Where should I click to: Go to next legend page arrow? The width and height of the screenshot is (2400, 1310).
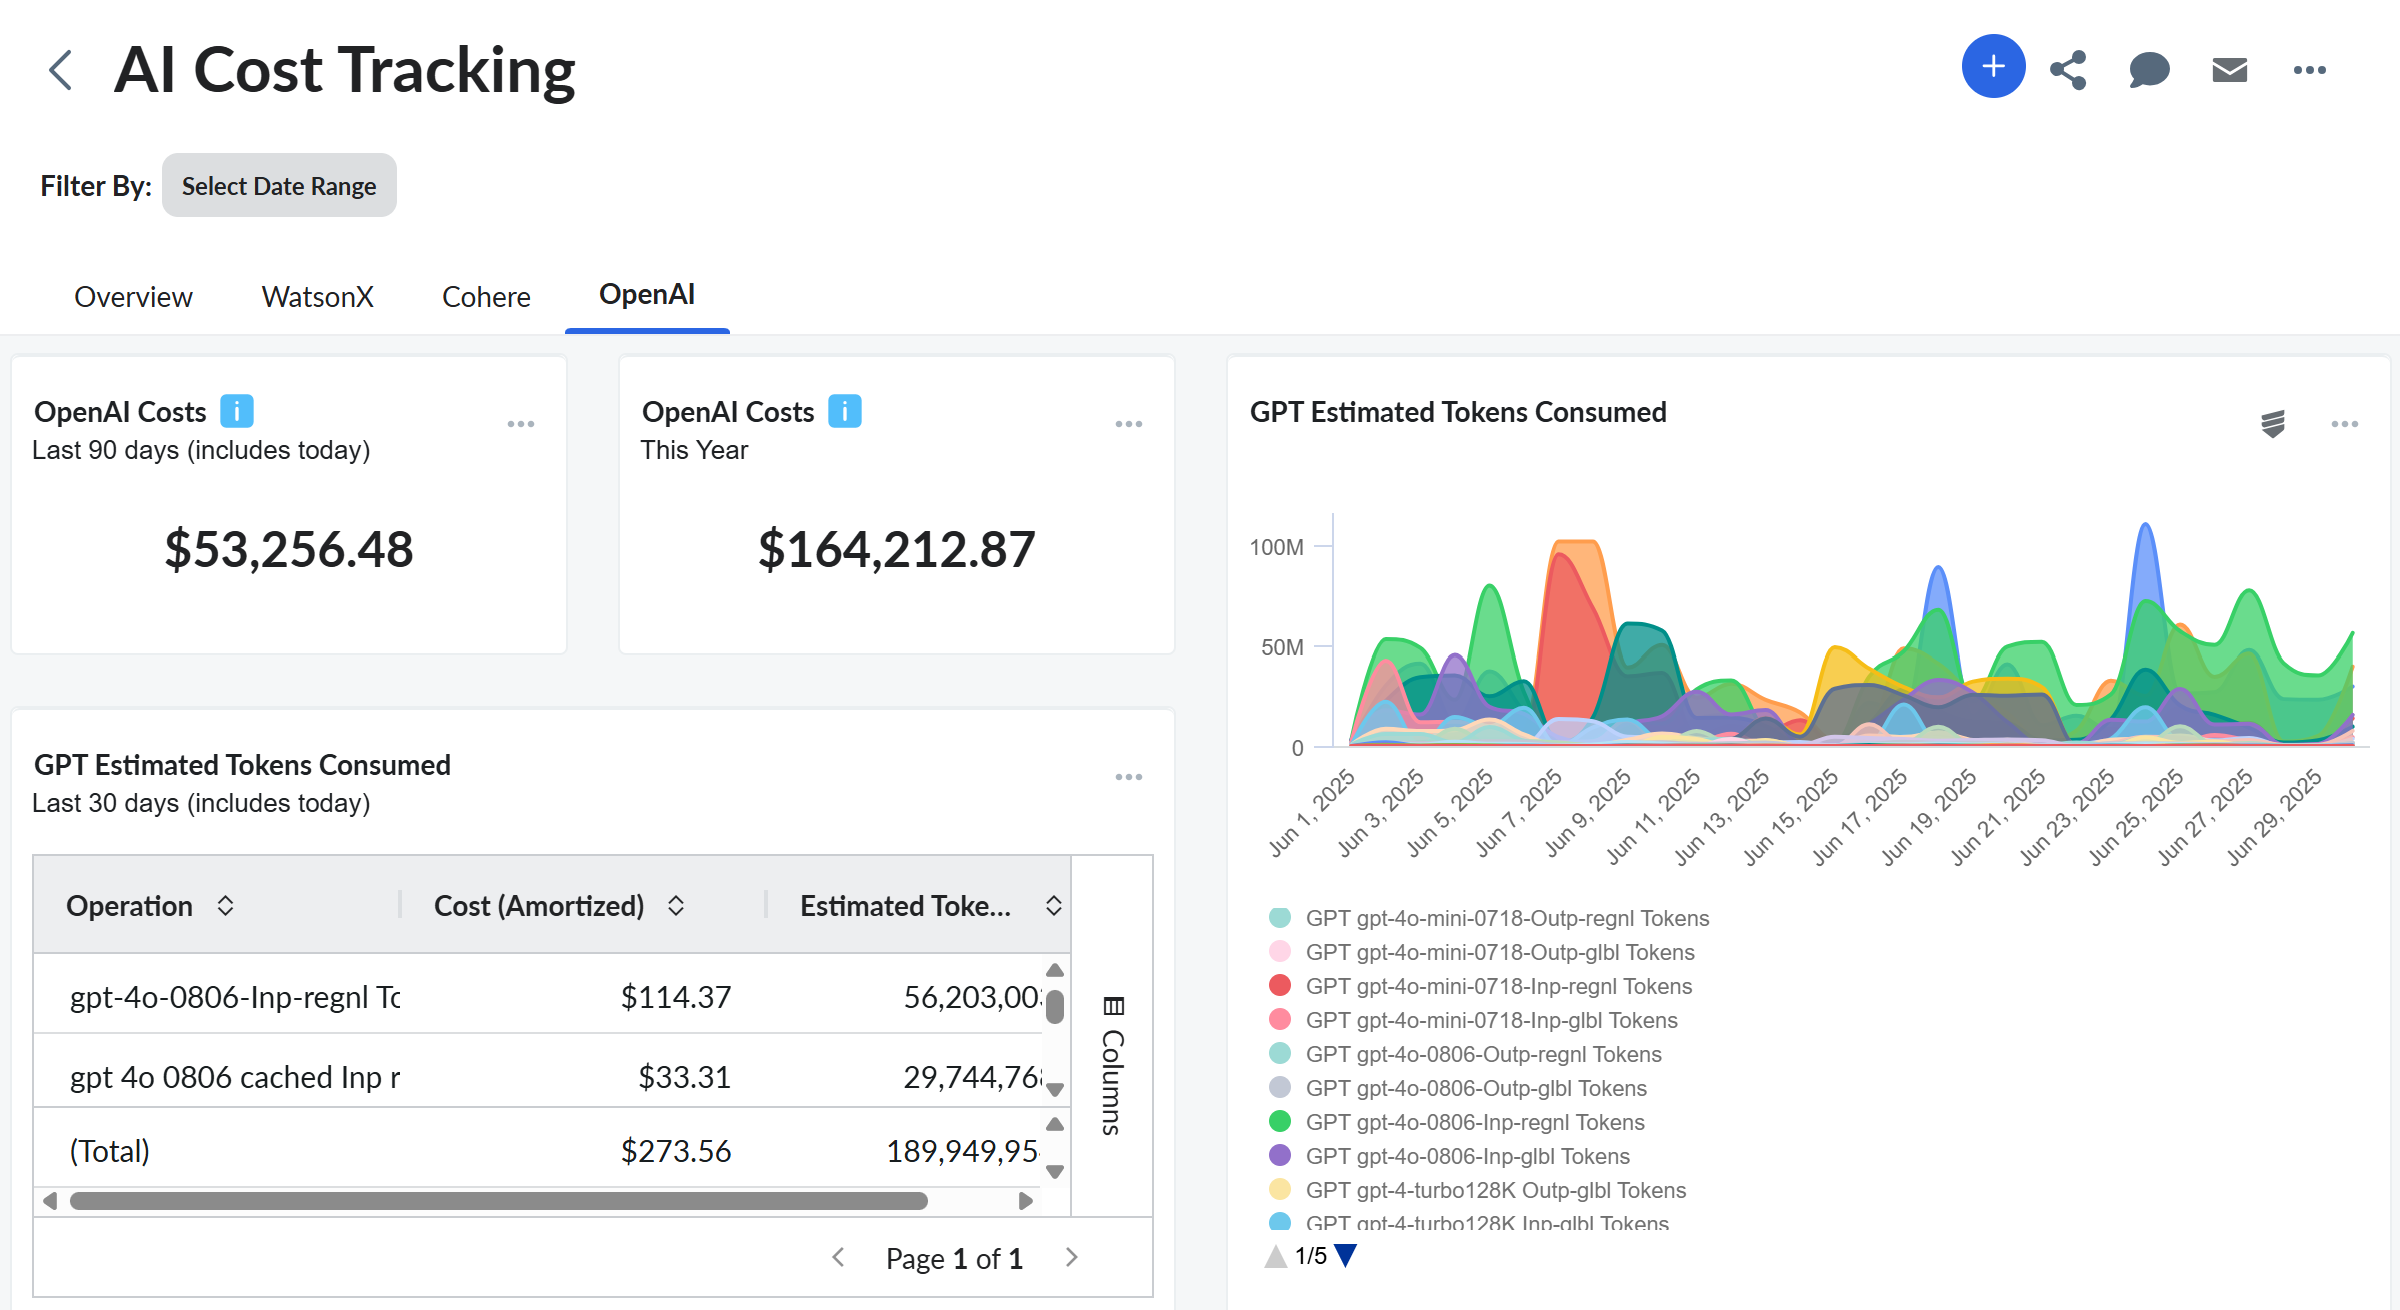1346,1256
